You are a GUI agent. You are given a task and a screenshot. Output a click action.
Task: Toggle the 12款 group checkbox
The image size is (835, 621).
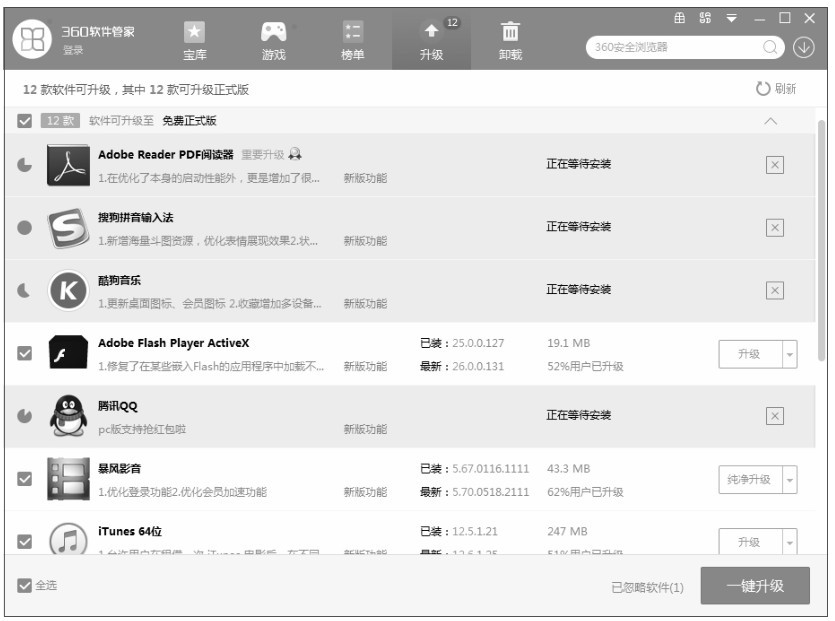click(x=24, y=121)
